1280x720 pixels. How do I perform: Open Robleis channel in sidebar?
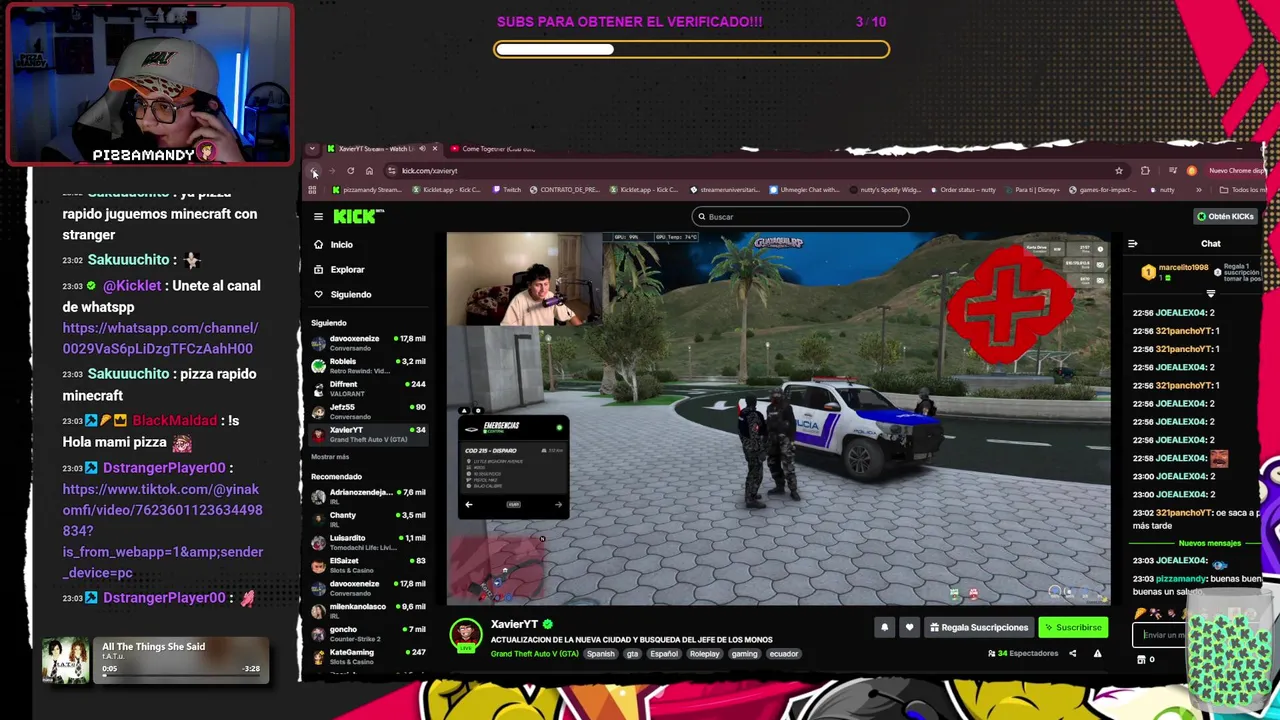pyautogui.click(x=369, y=365)
